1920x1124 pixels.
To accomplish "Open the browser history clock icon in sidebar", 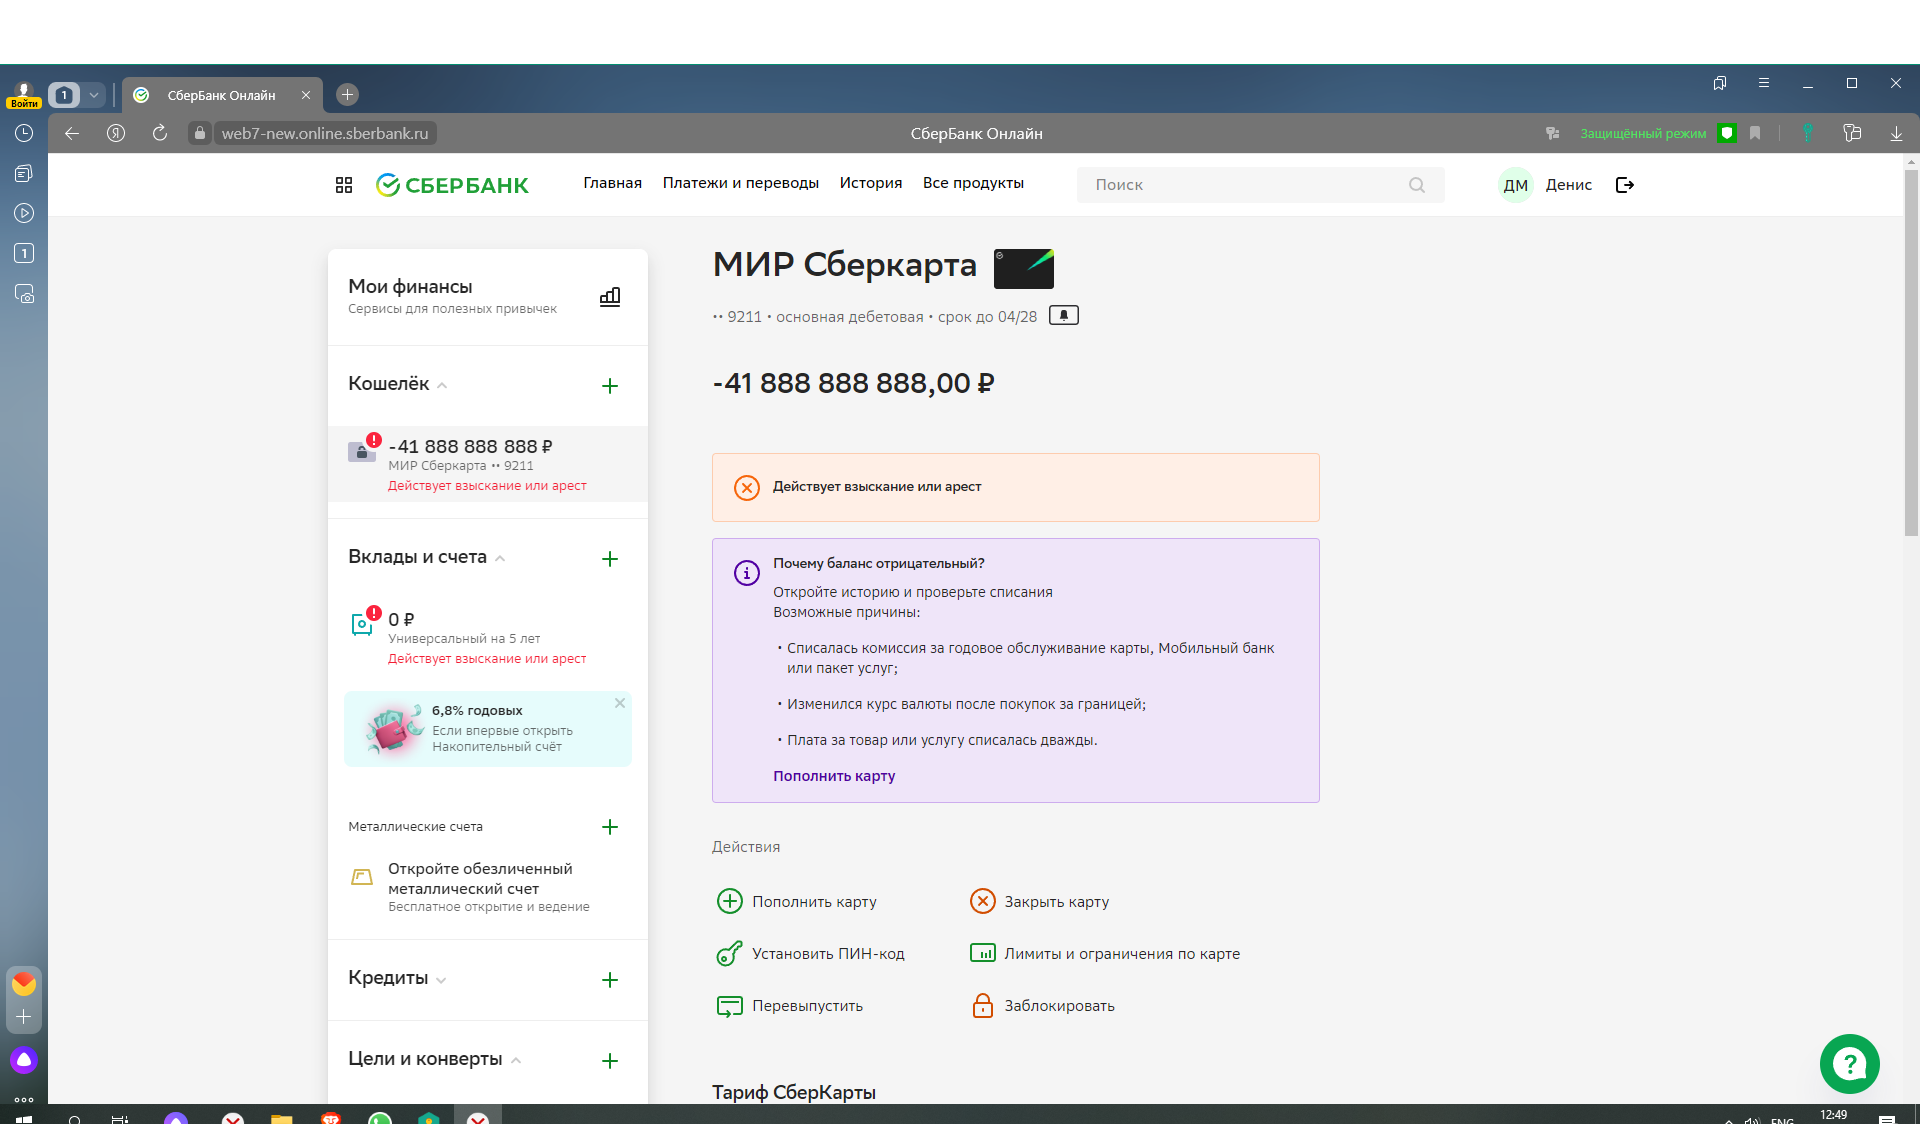I will coord(24,133).
